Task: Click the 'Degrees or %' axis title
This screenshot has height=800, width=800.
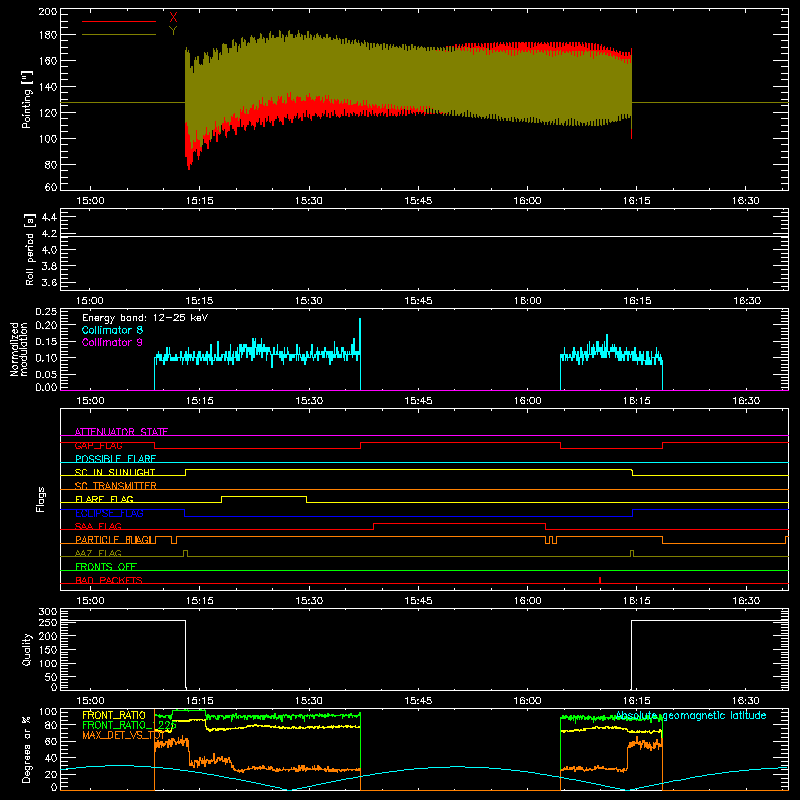Action: [27, 750]
